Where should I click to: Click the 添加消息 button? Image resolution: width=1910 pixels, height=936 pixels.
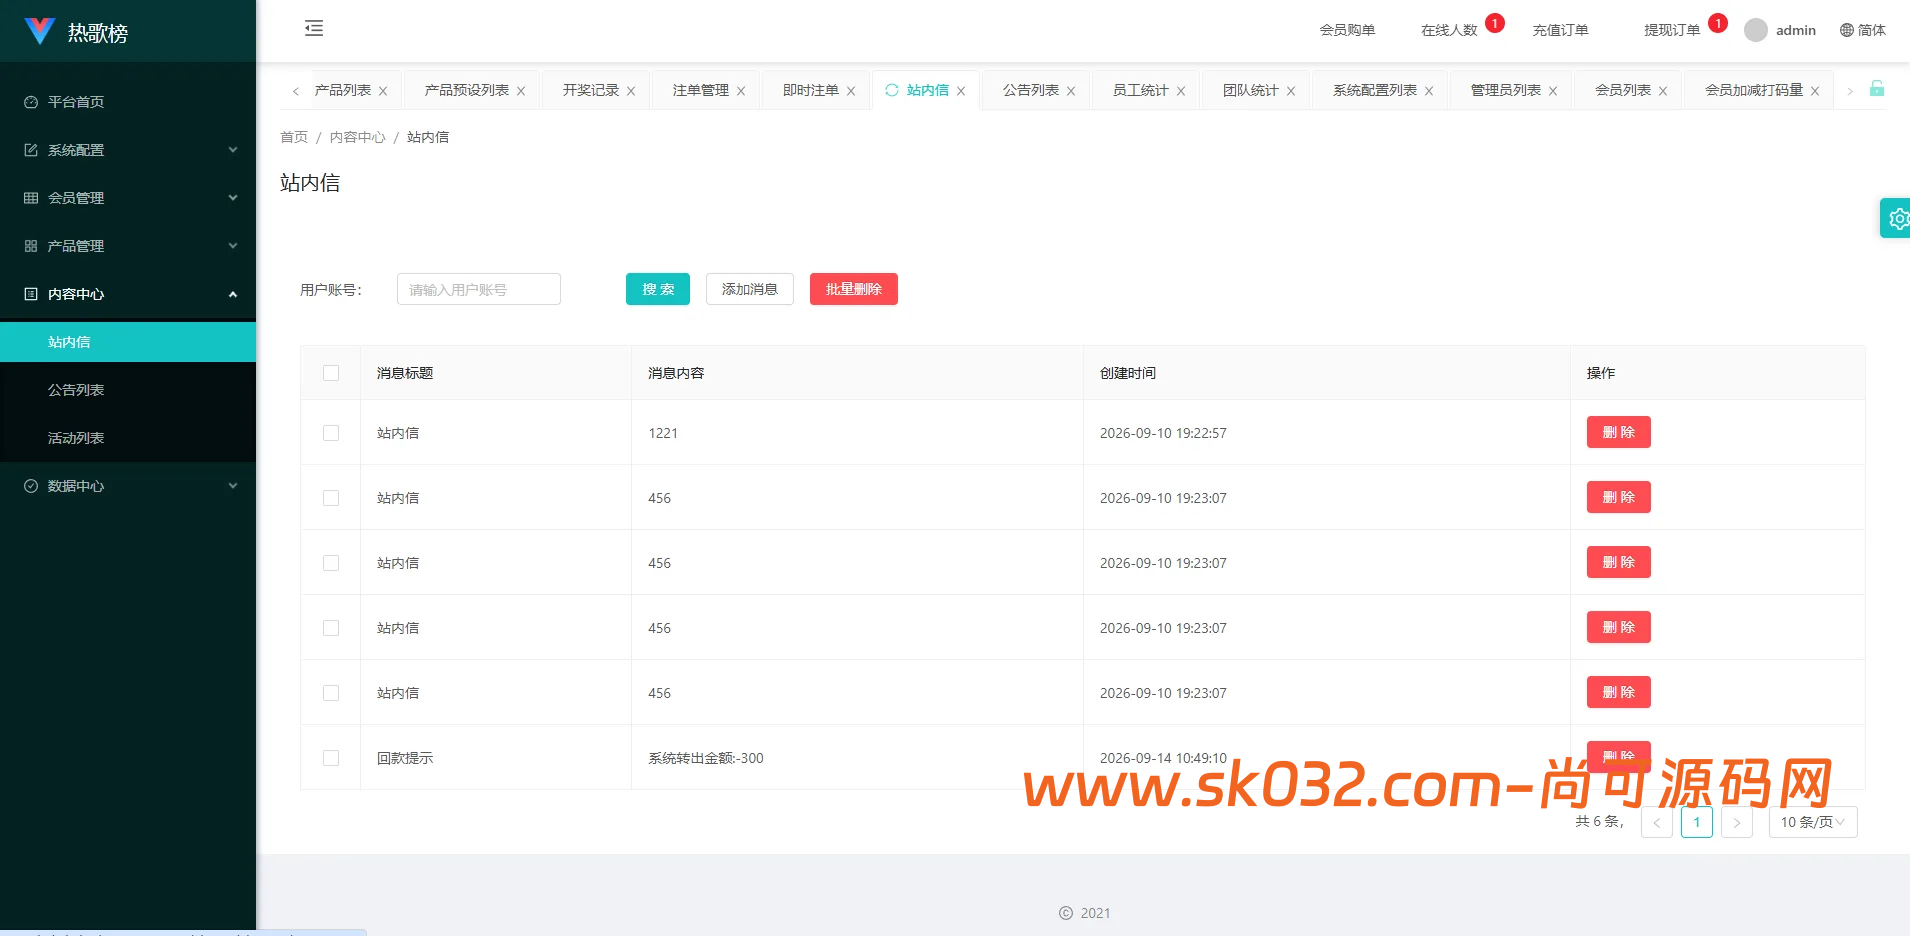tap(750, 289)
